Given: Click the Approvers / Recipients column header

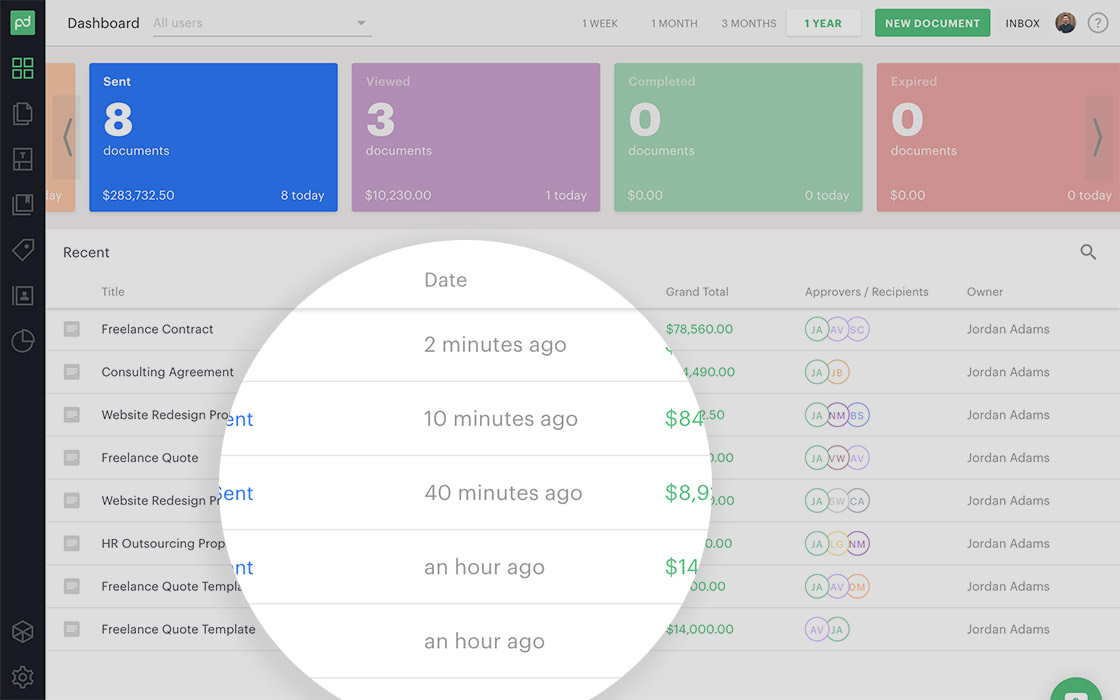Looking at the screenshot, I should point(866,291).
